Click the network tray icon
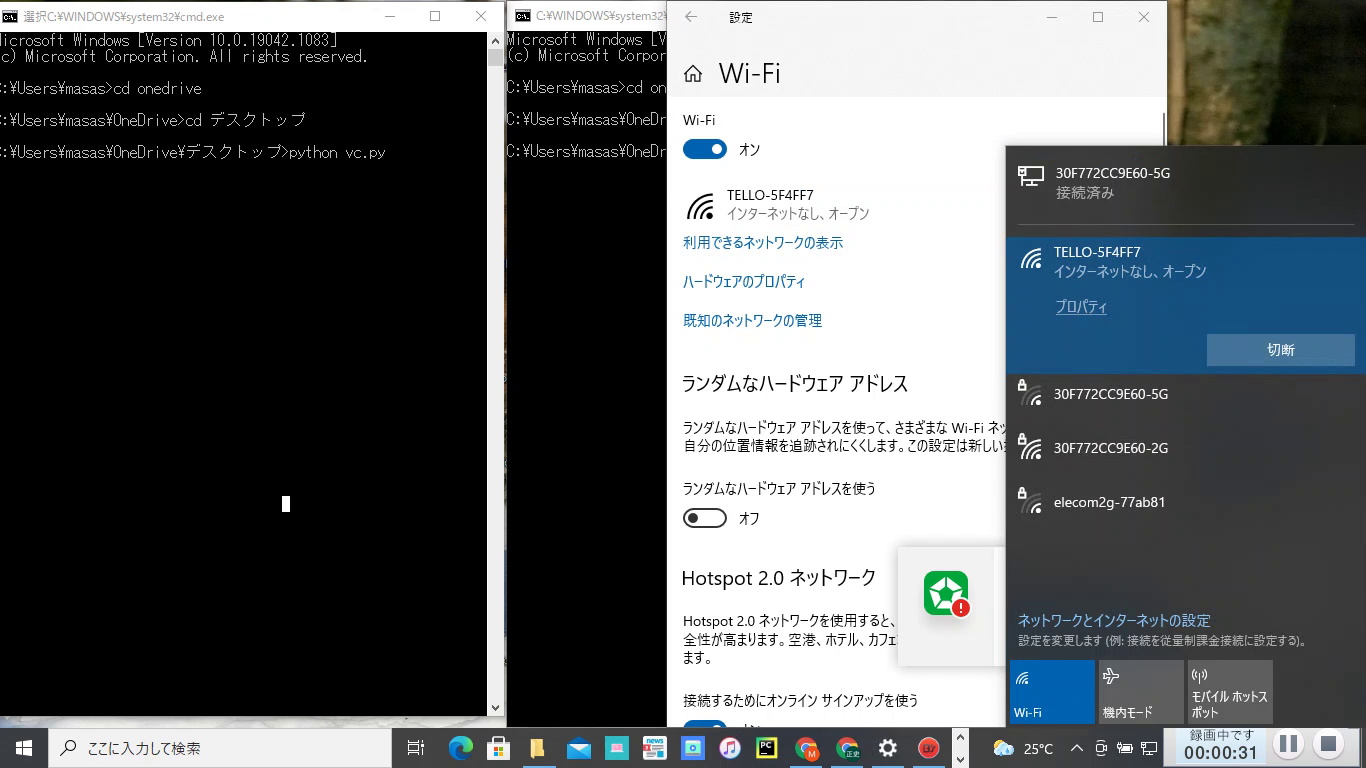Screen dimensions: 1366x768 1149,748
